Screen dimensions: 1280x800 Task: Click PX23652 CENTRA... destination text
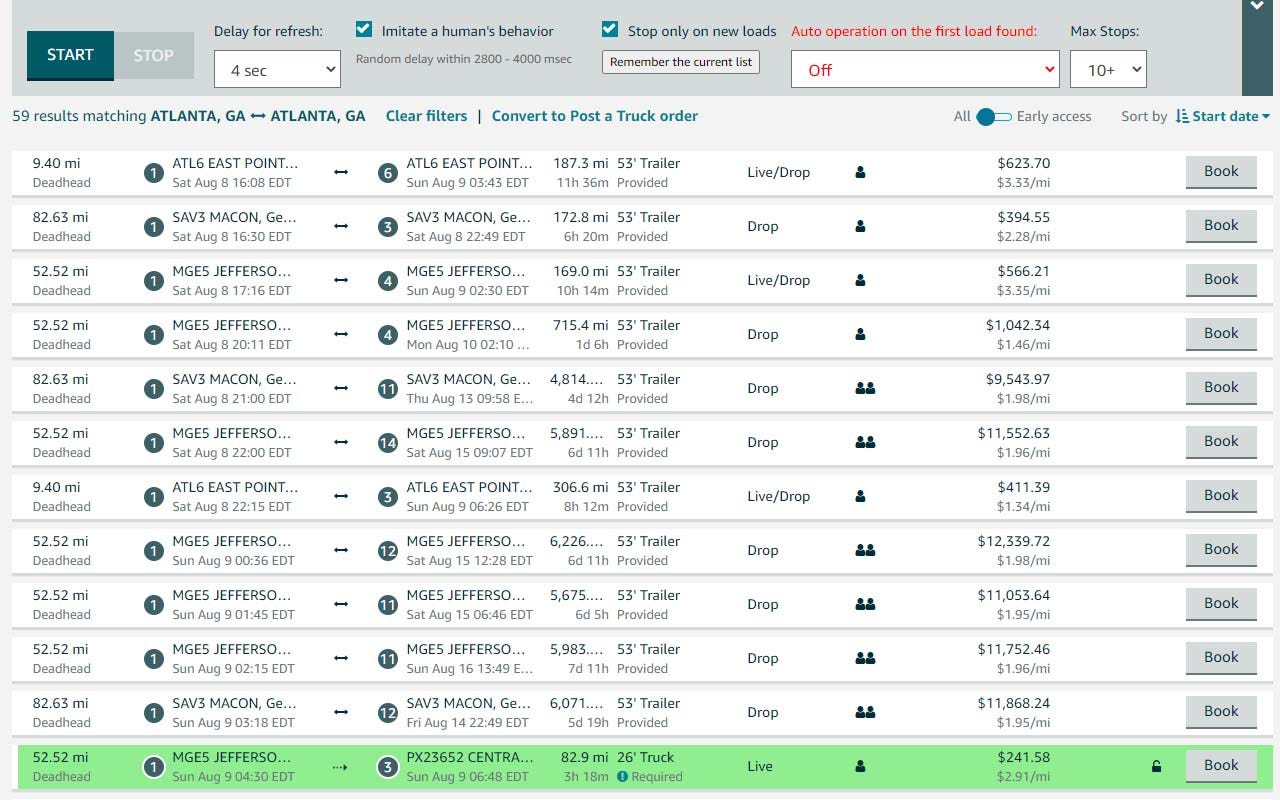[470, 757]
